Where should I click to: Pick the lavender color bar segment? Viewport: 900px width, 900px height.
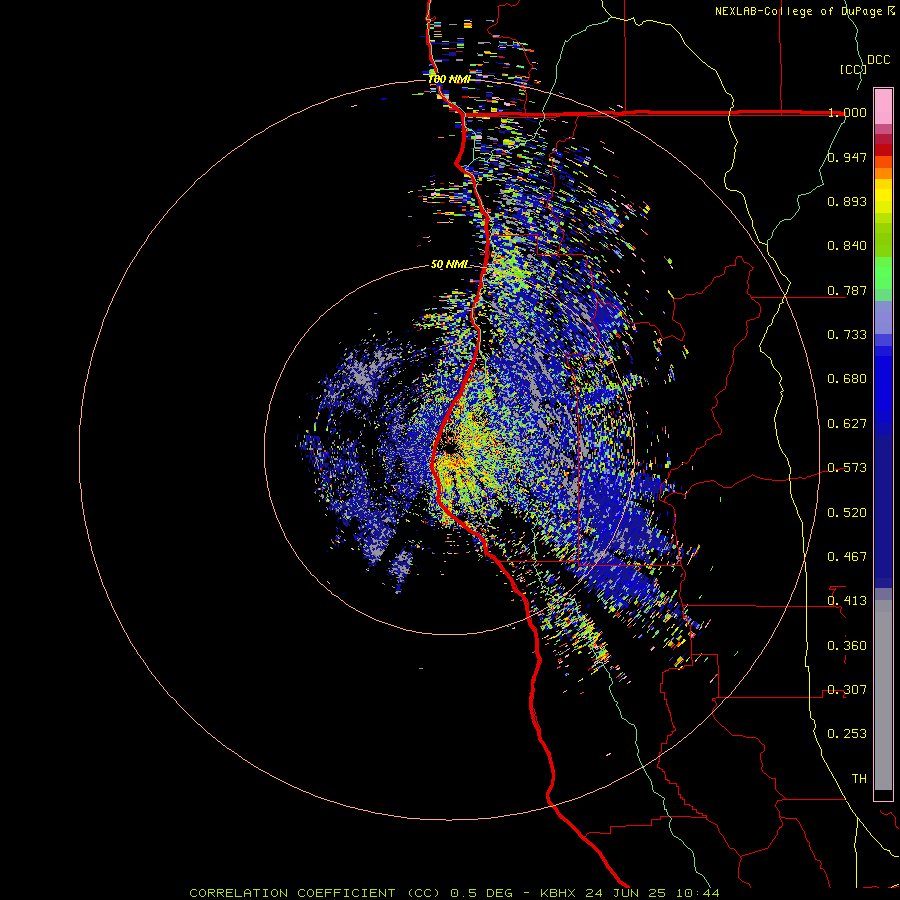[883, 317]
